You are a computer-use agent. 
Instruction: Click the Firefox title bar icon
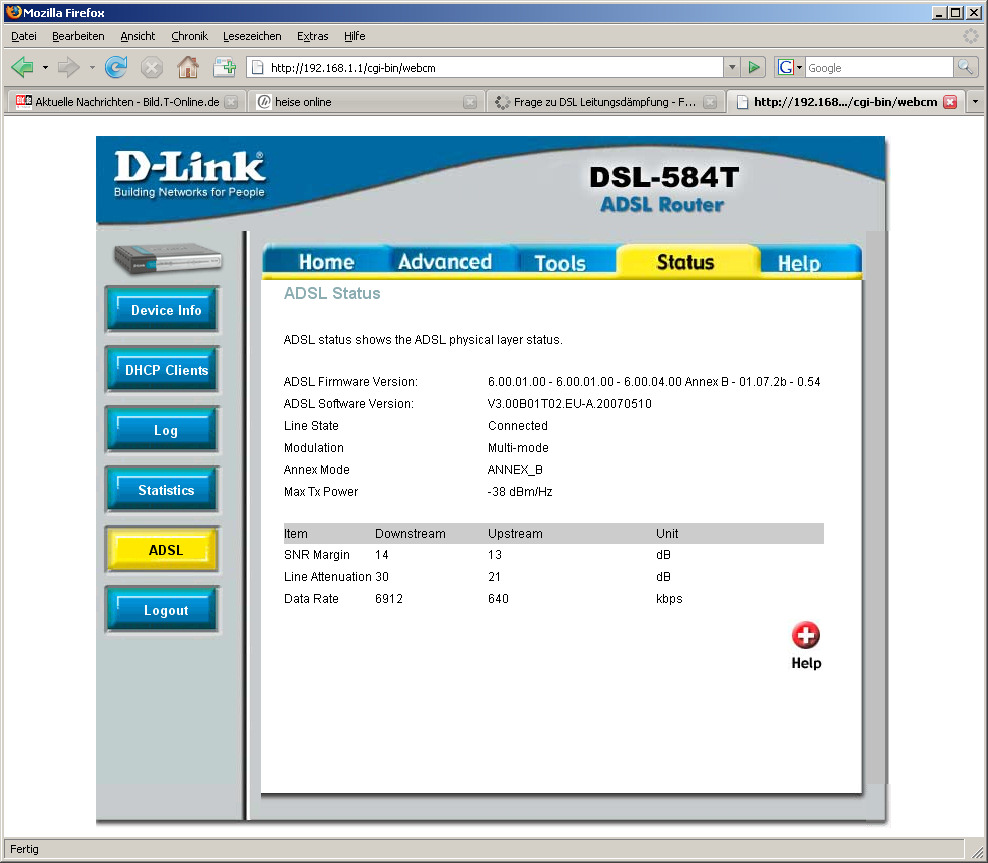pos(13,12)
